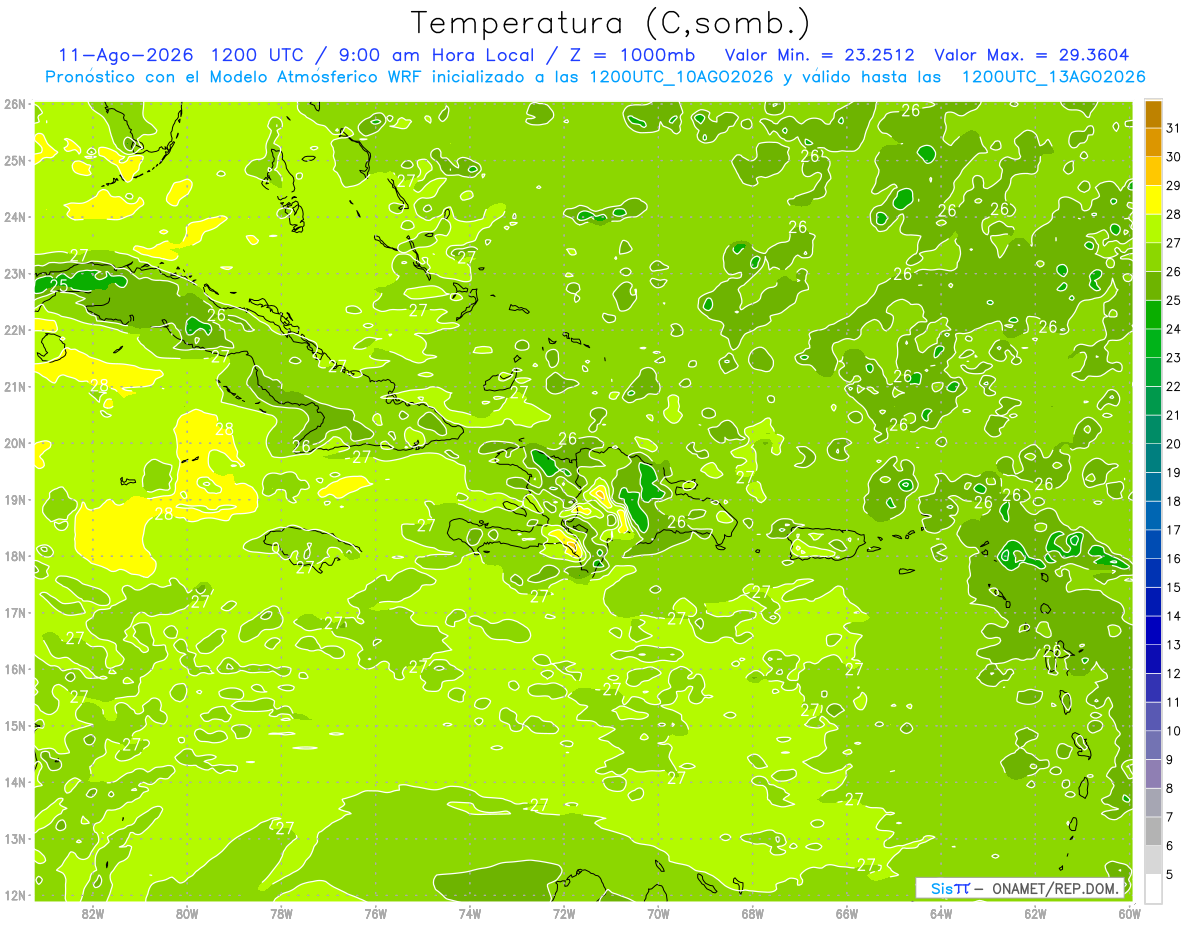The image size is (1200, 927).
Task: Click the "19N" latitude axis label
Action: [15, 499]
